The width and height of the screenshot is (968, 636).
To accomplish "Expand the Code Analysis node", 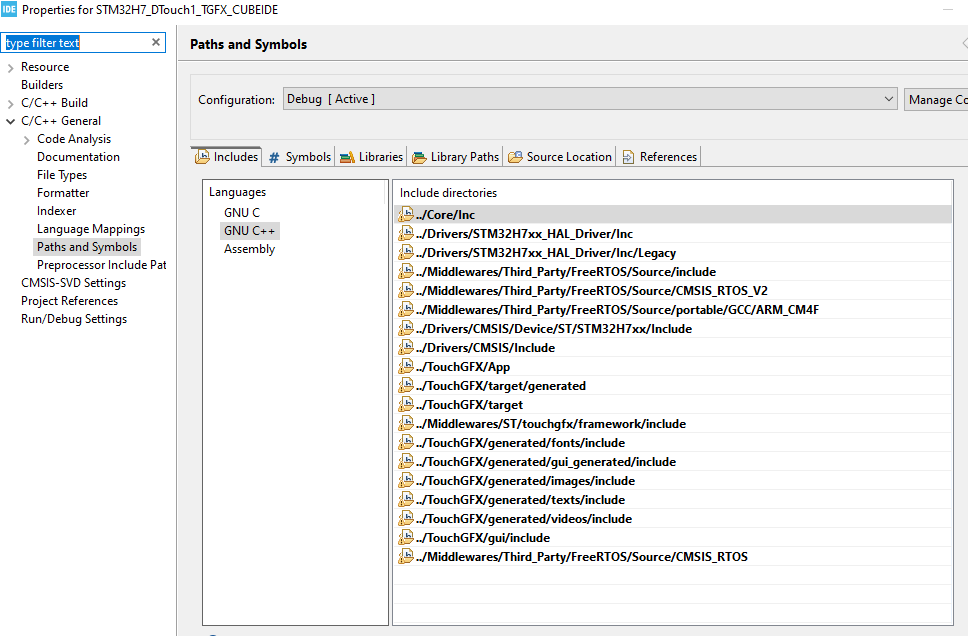I will pos(27,139).
